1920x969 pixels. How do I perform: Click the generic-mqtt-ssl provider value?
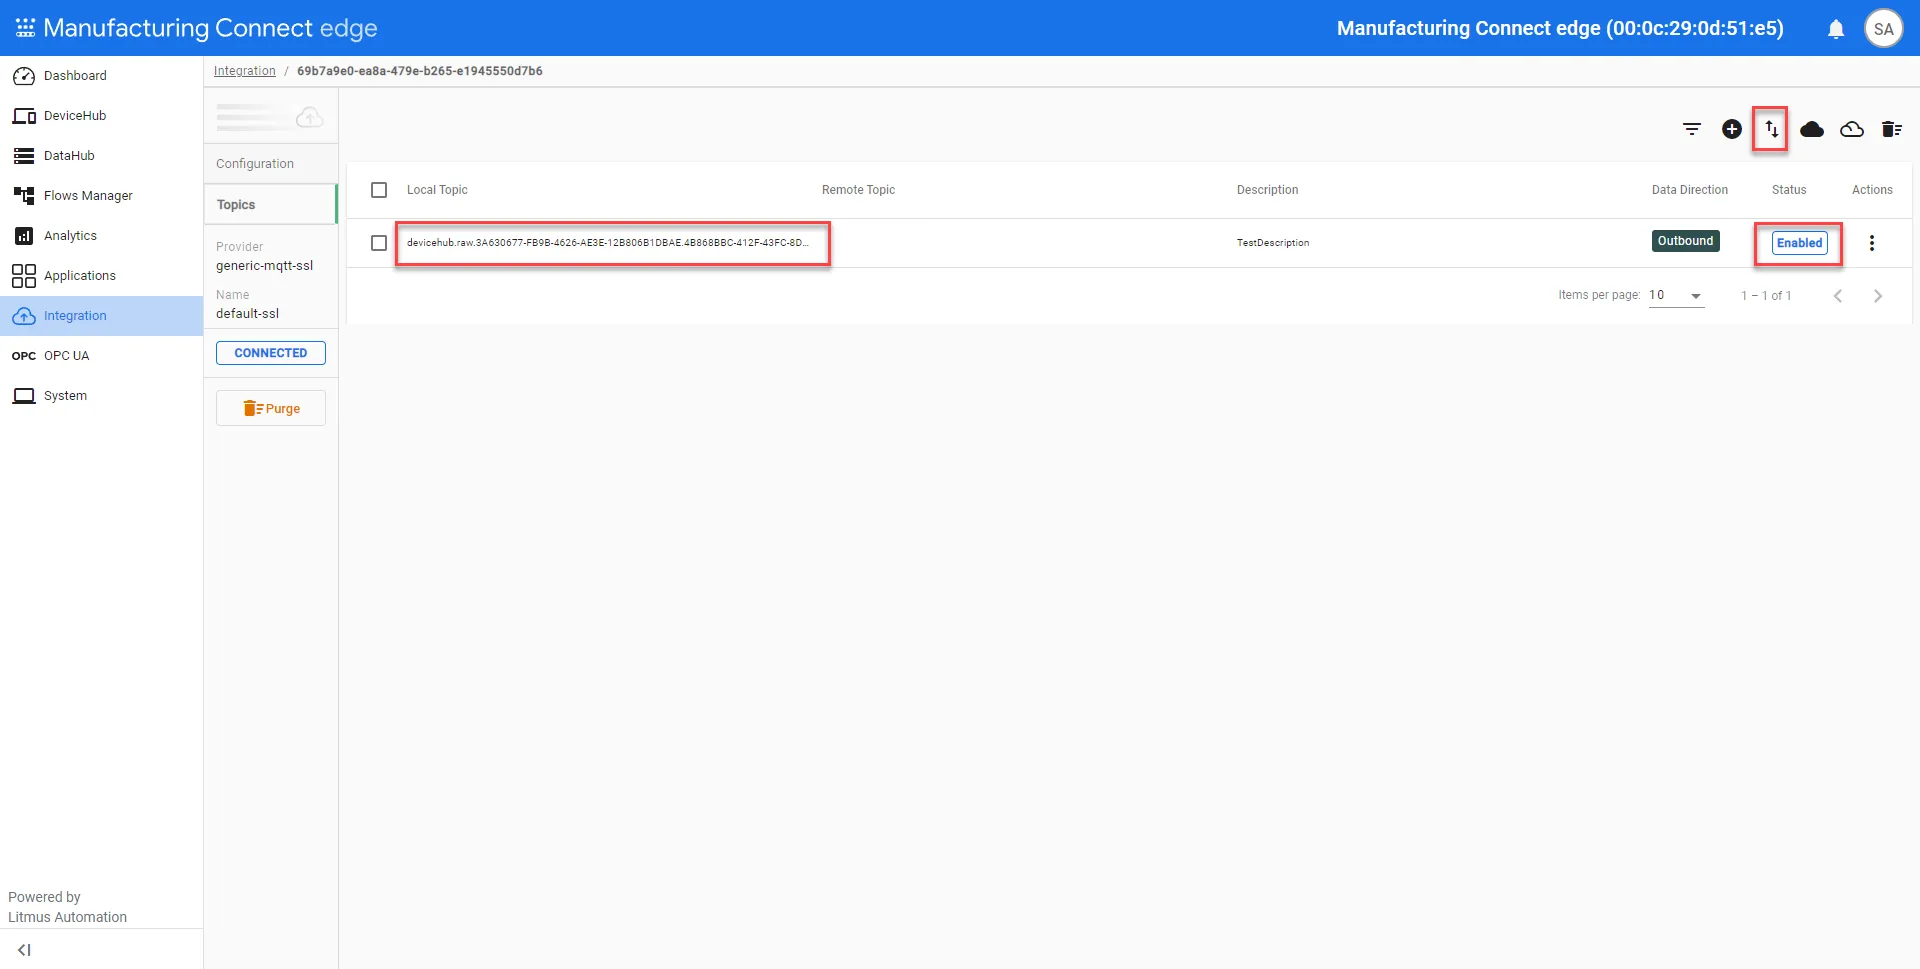[264, 266]
